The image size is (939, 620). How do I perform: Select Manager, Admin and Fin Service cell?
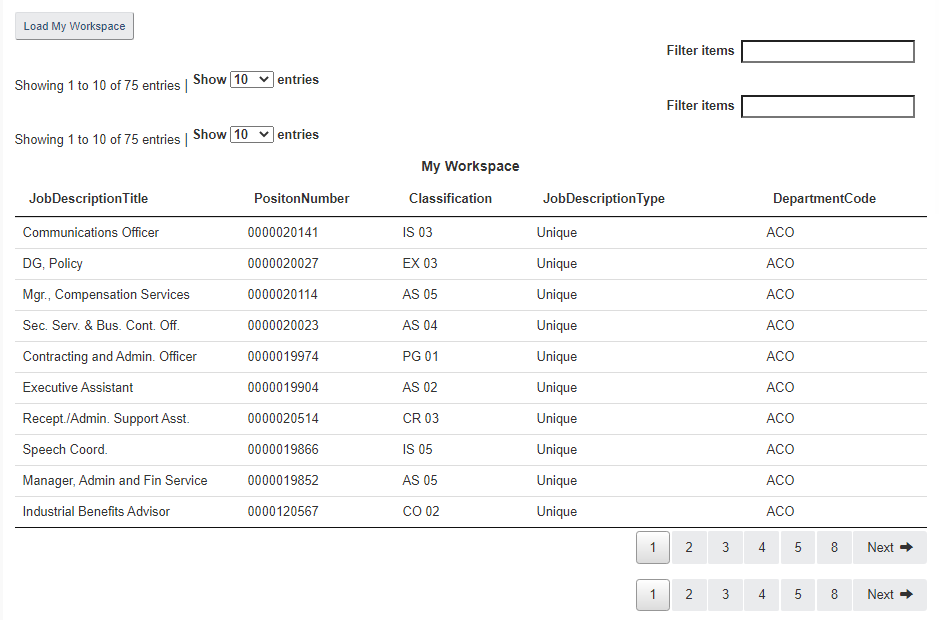(x=115, y=480)
